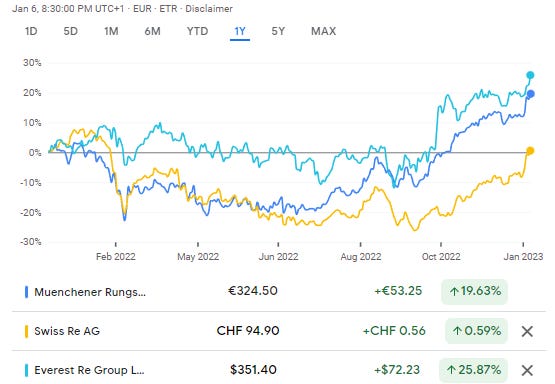The width and height of the screenshot is (555, 384).
Task: Click the Aug 2022 axis label
Action: tap(361, 257)
